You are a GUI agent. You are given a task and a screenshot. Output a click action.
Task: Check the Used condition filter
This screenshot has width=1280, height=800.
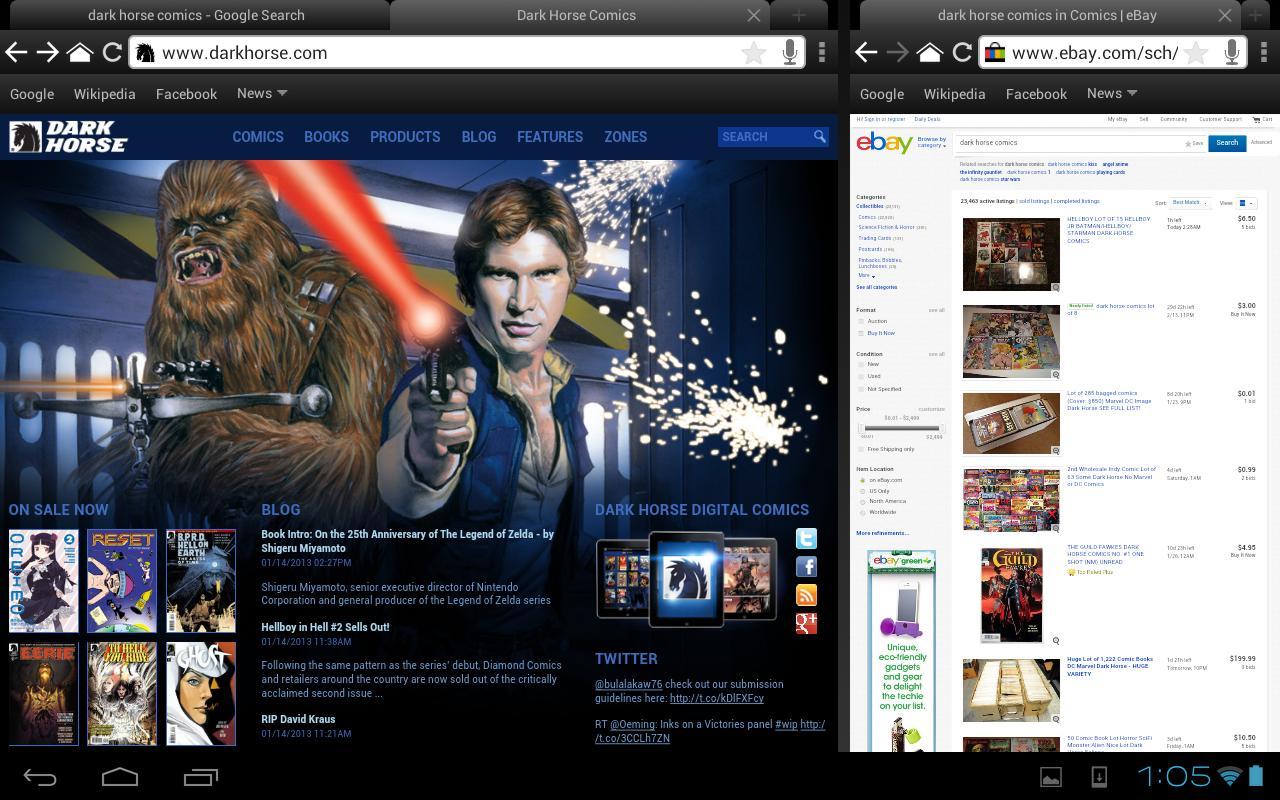[x=861, y=376]
